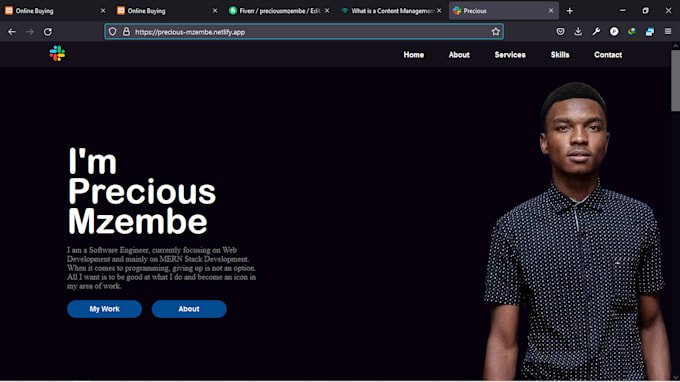Minimize the browser window
Image resolution: width=680 pixels, height=382 pixels.
pos(623,10)
